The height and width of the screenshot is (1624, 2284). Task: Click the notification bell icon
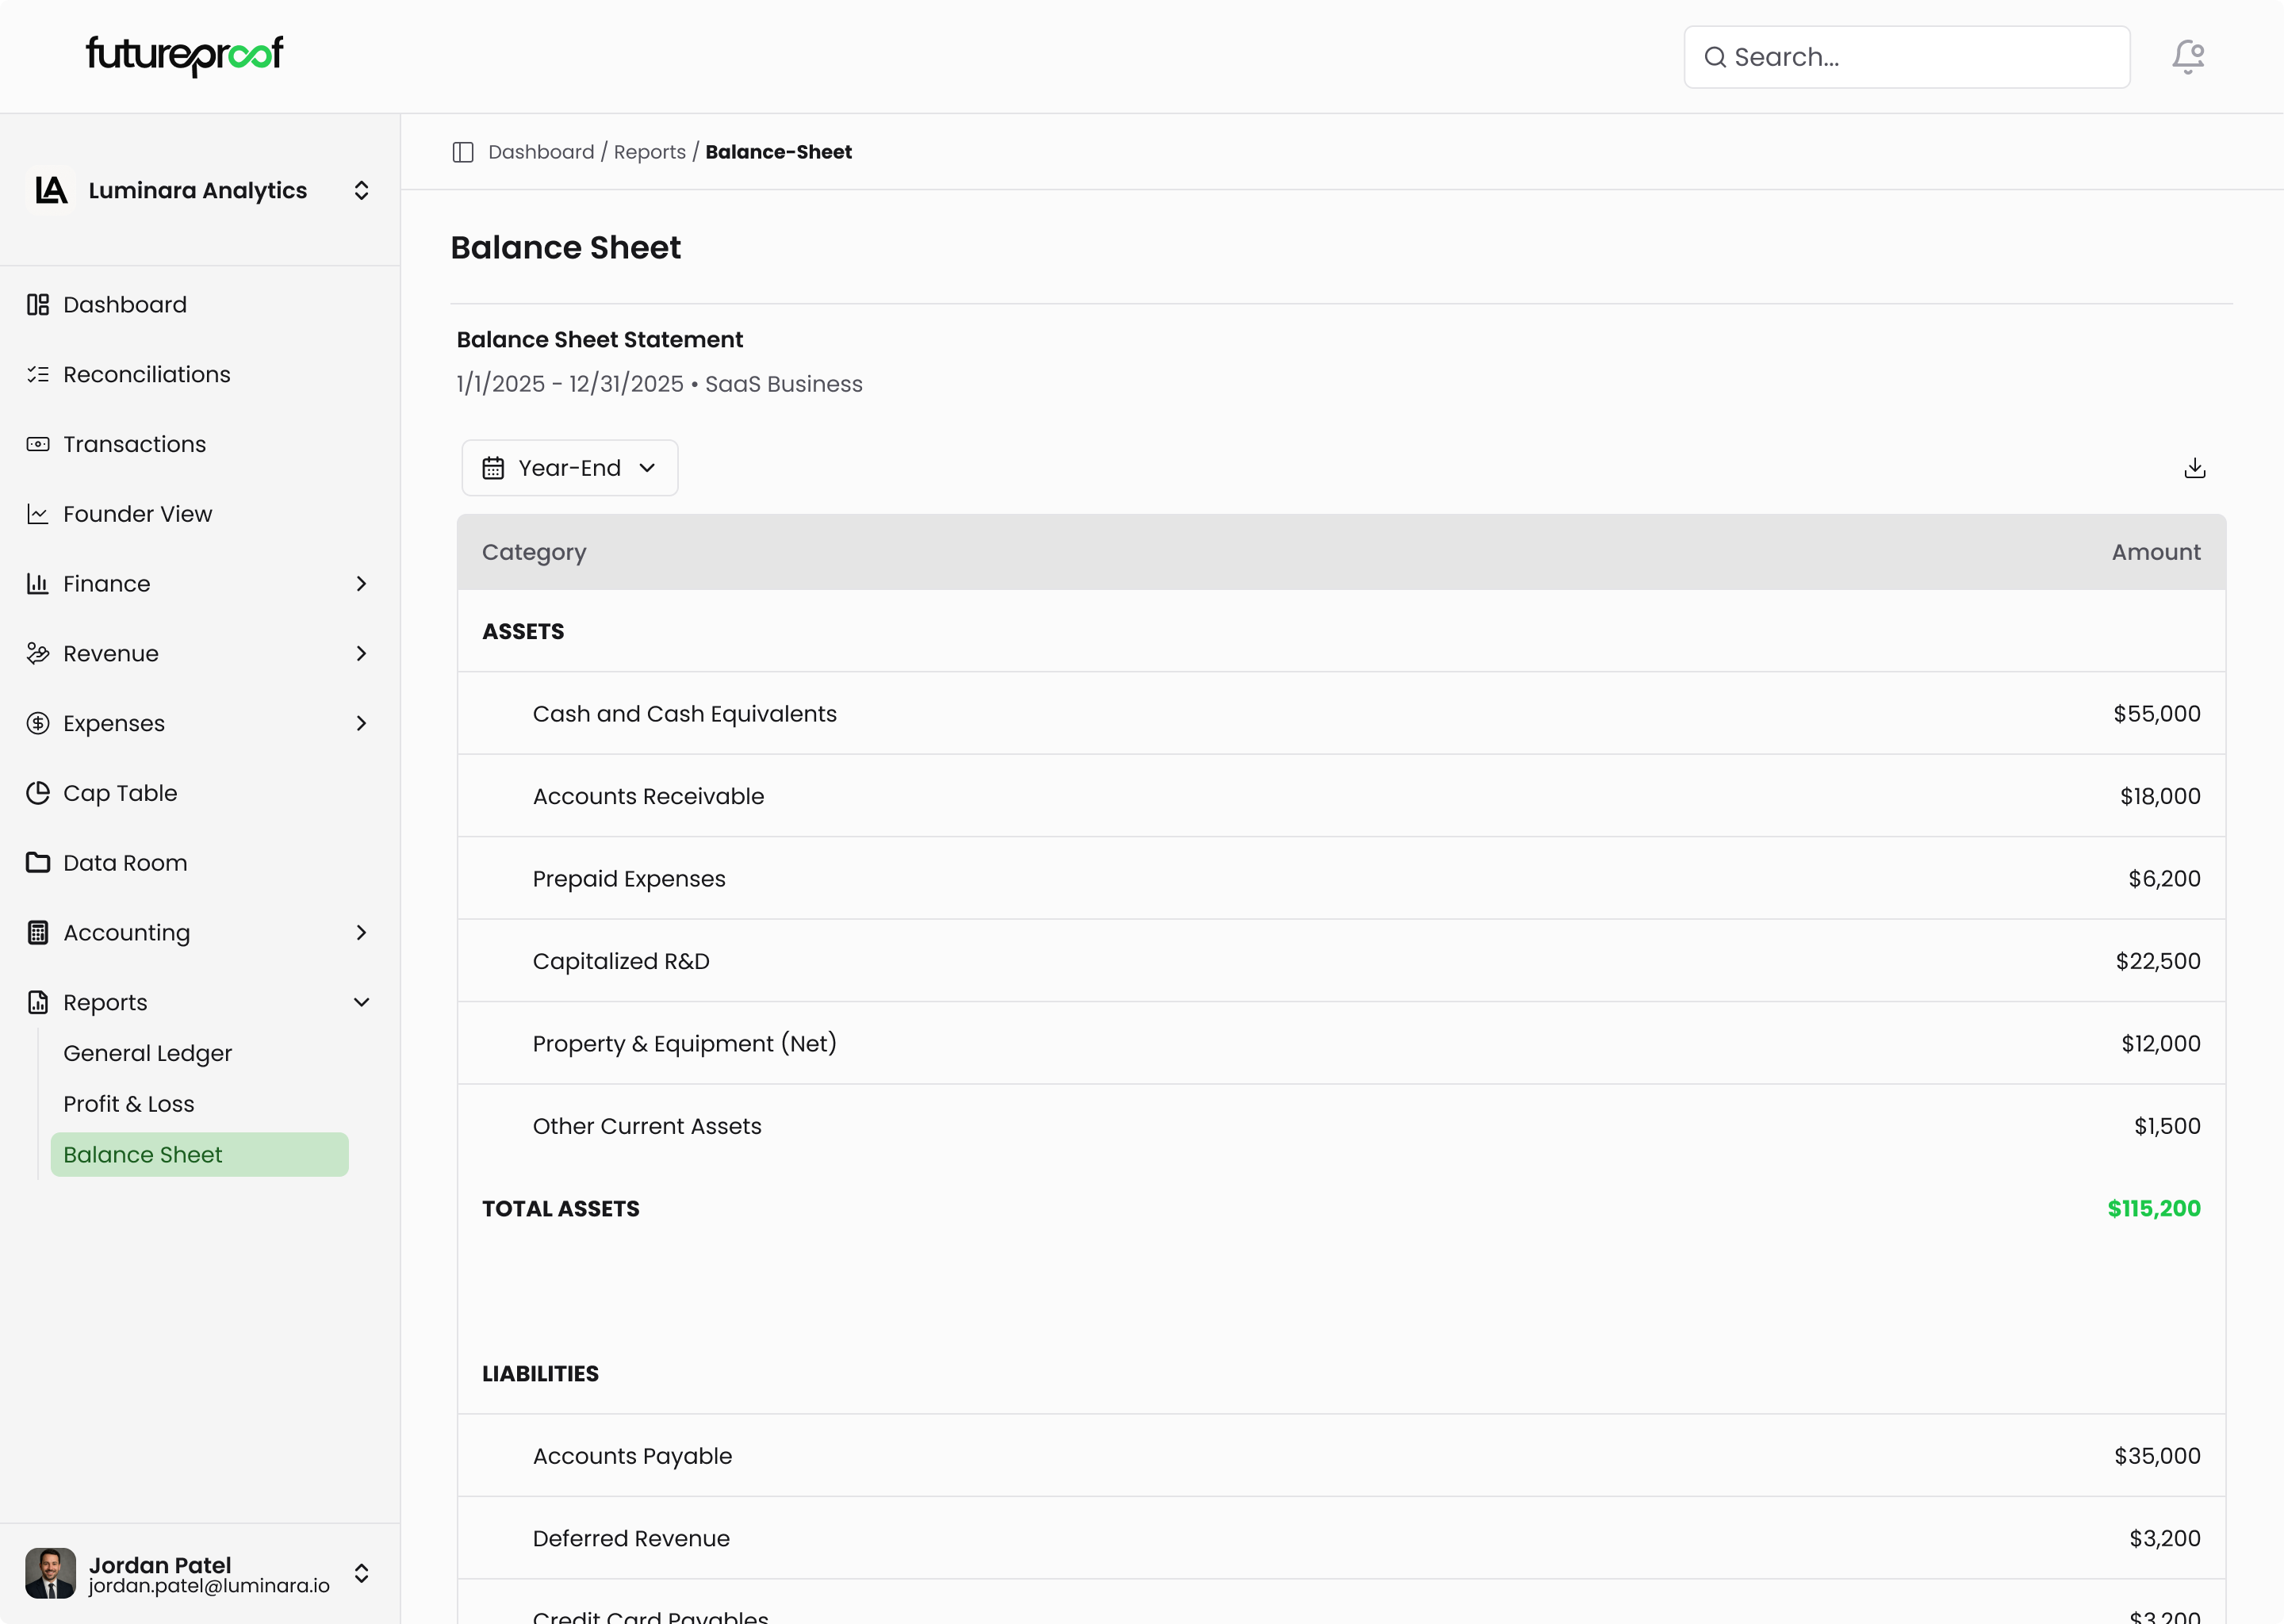pyautogui.click(x=2187, y=57)
